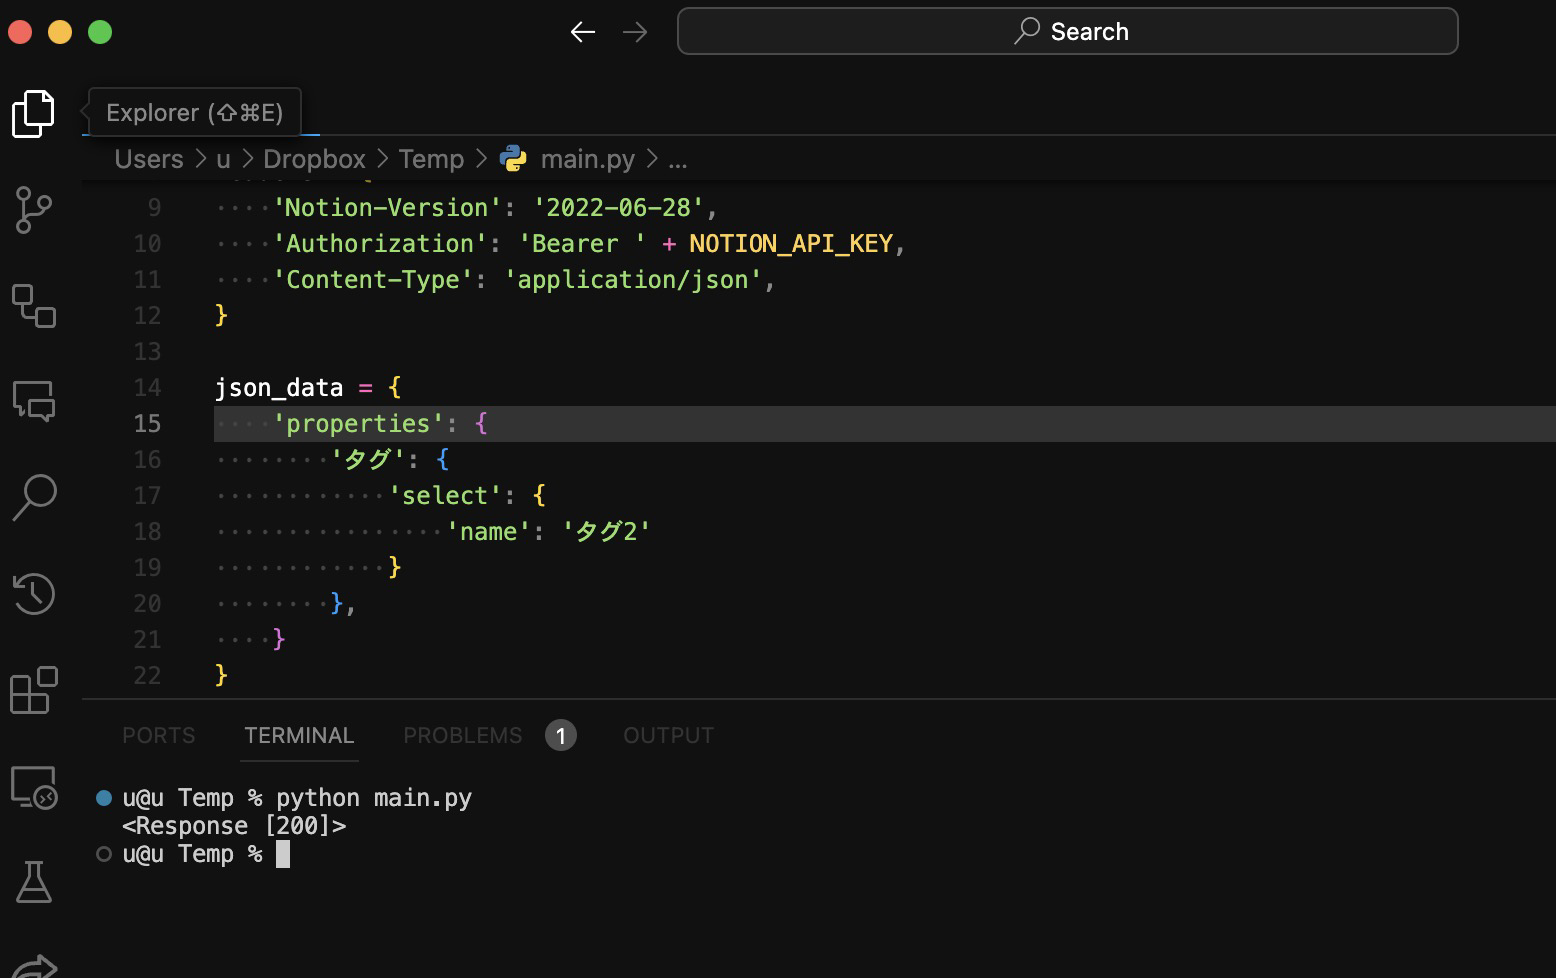The height and width of the screenshot is (978, 1556).
Task: Click the yellow minimize window button
Action: (x=60, y=32)
